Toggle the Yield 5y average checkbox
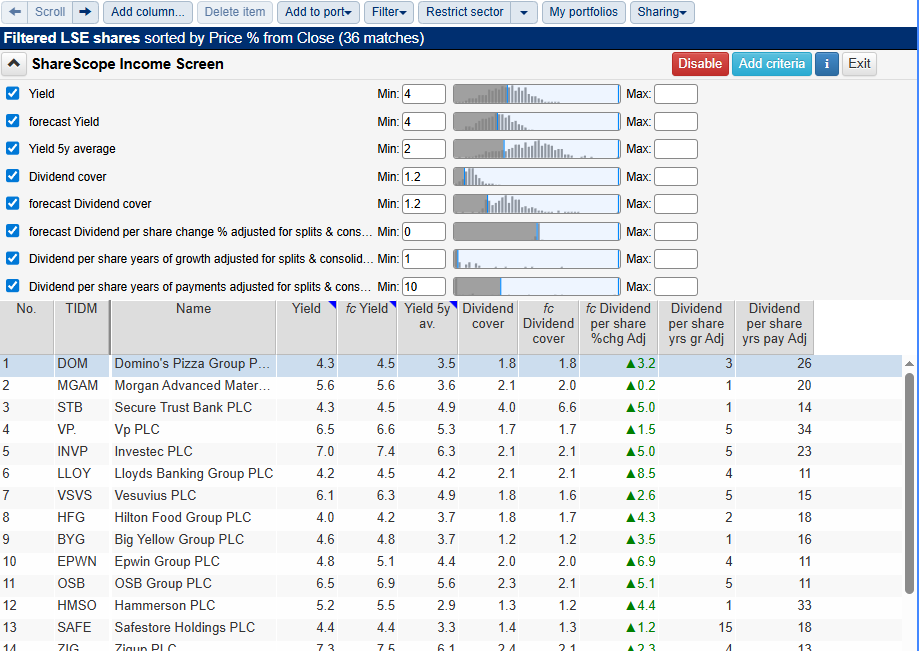 (12, 149)
